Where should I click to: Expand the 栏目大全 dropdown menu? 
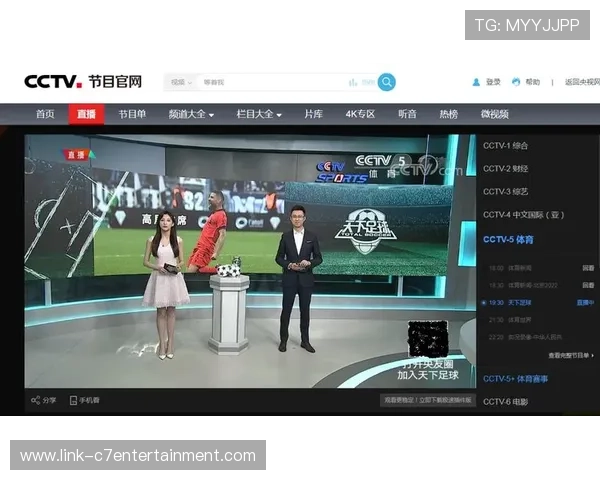[x=259, y=114]
